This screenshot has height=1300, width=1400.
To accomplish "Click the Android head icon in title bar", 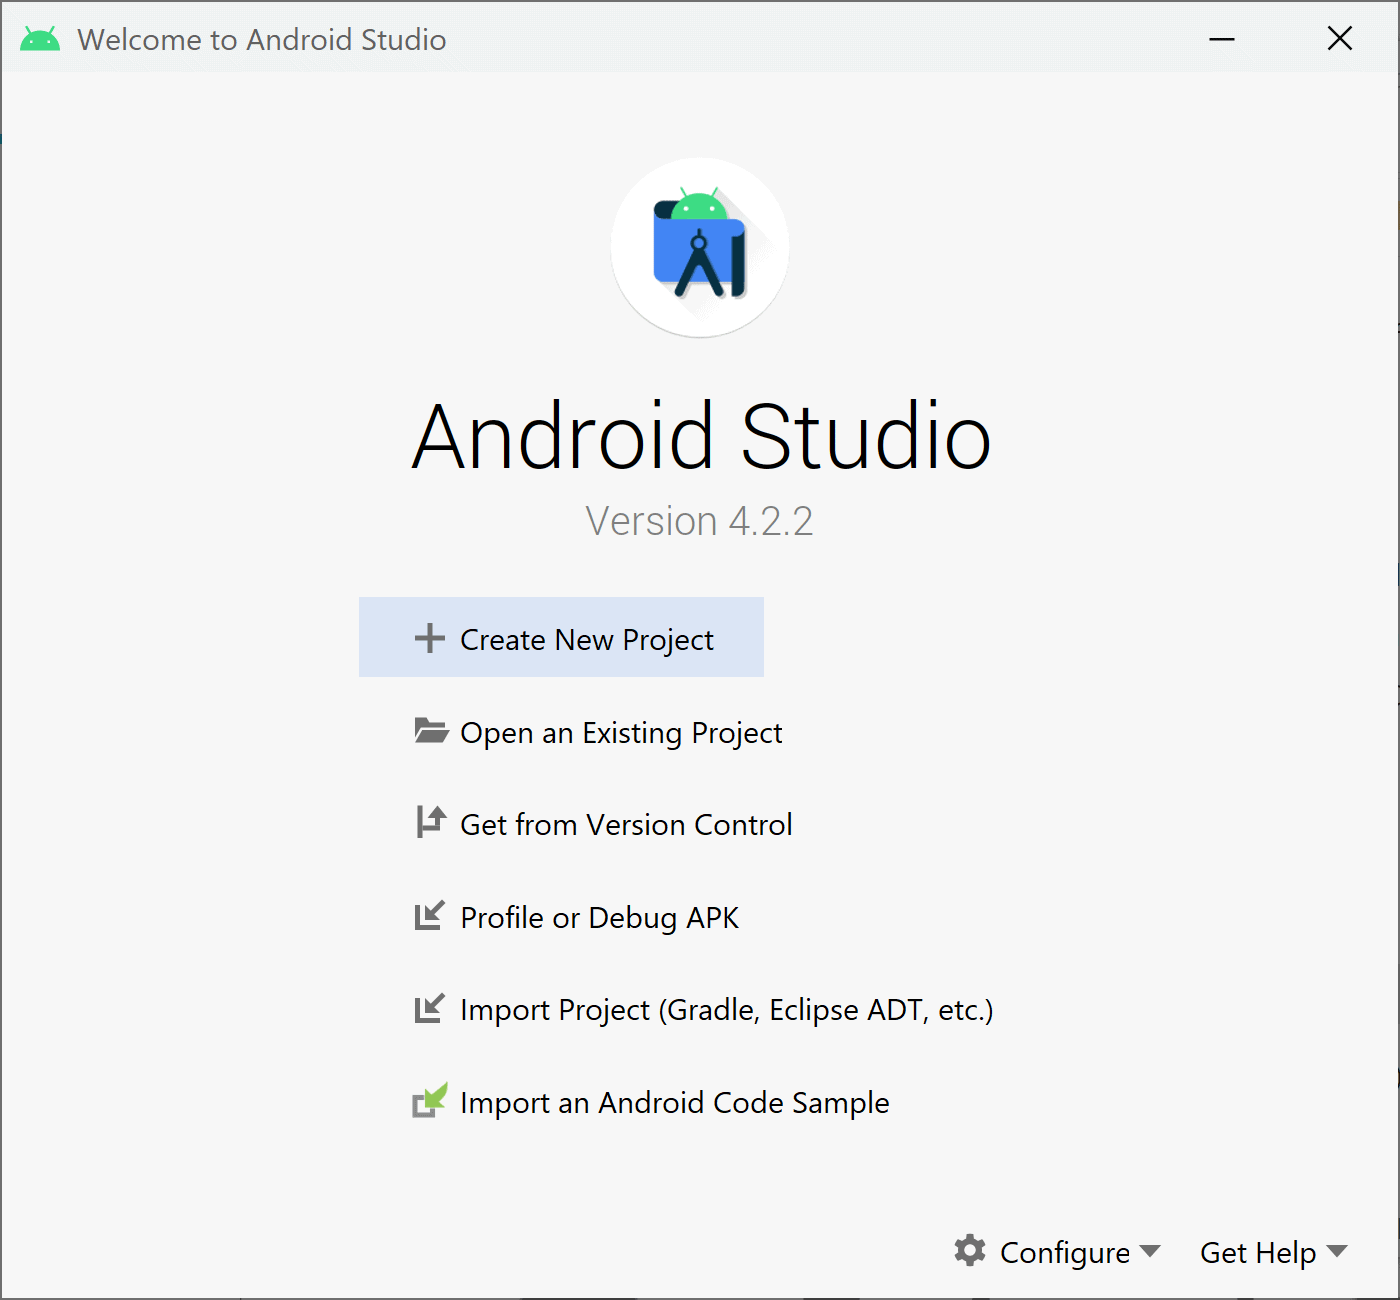I will [40, 40].
